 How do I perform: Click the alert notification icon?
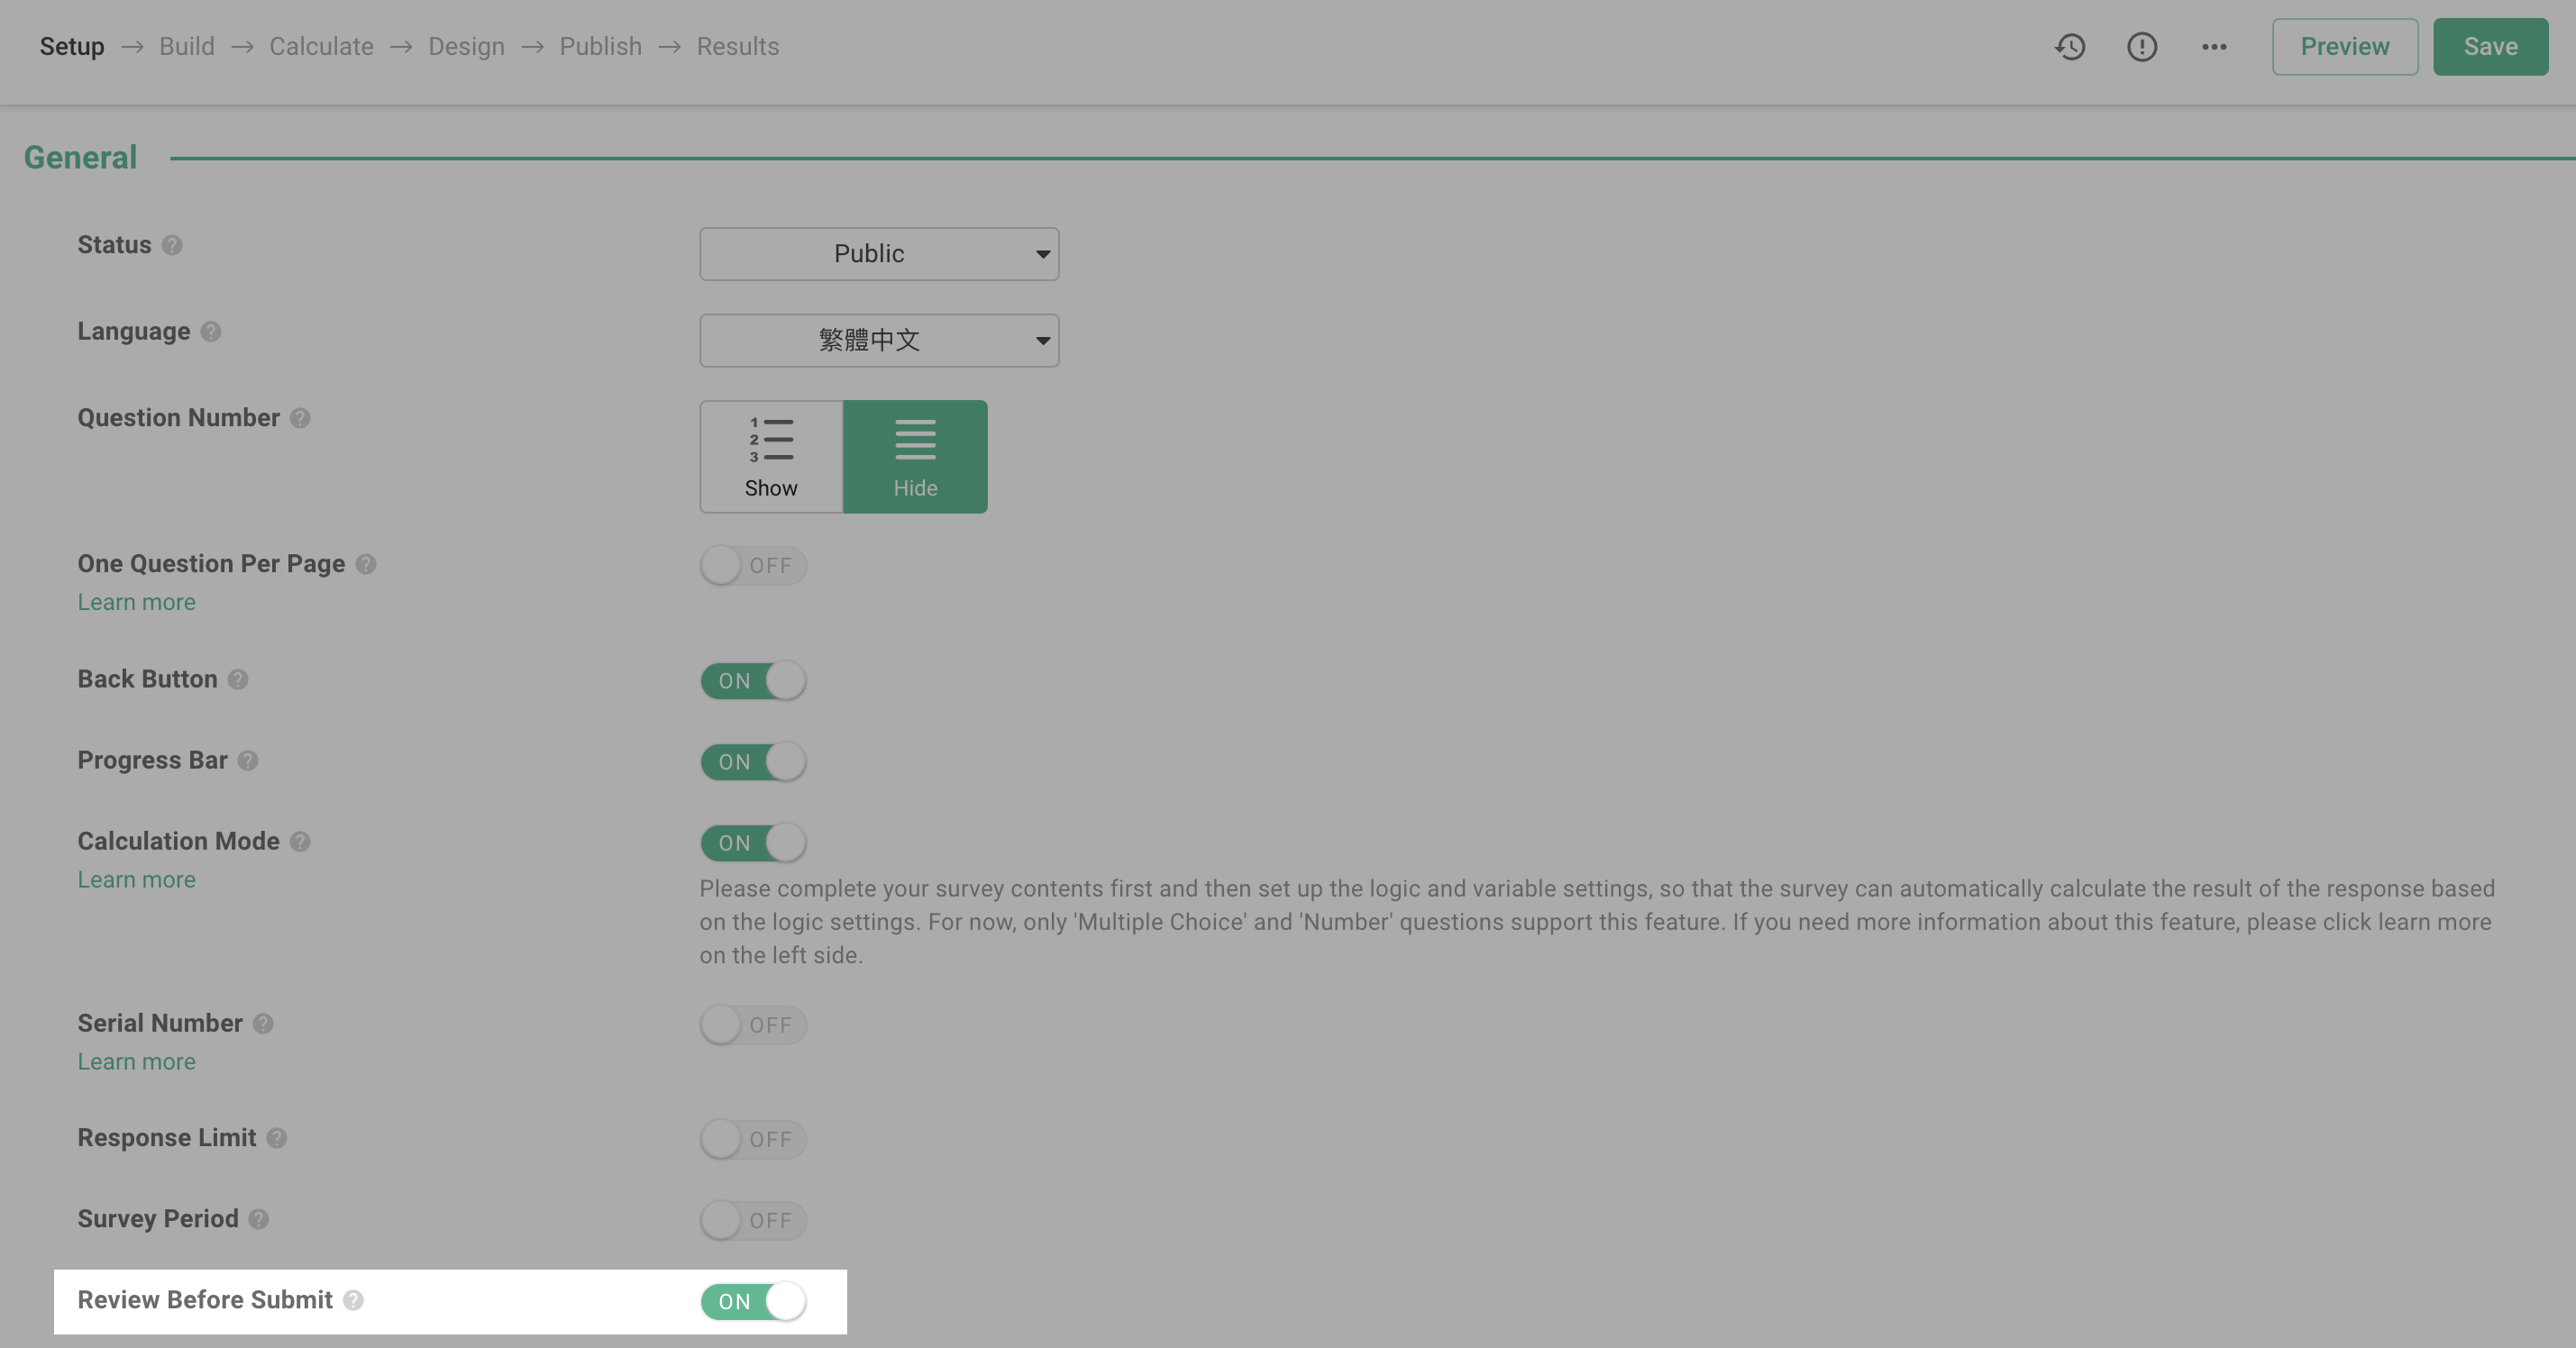pyautogui.click(x=2141, y=46)
